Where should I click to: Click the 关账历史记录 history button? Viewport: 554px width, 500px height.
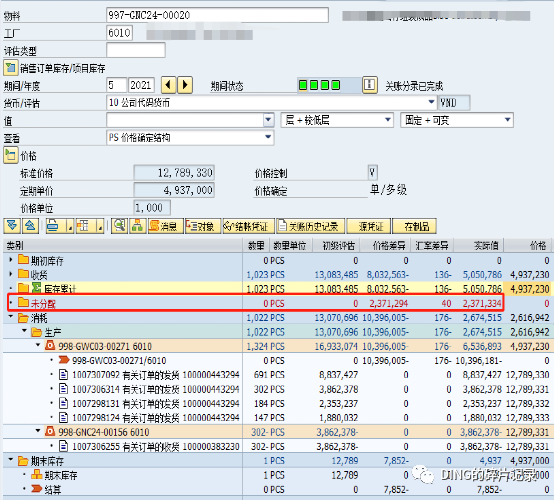[x=311, y=226]
